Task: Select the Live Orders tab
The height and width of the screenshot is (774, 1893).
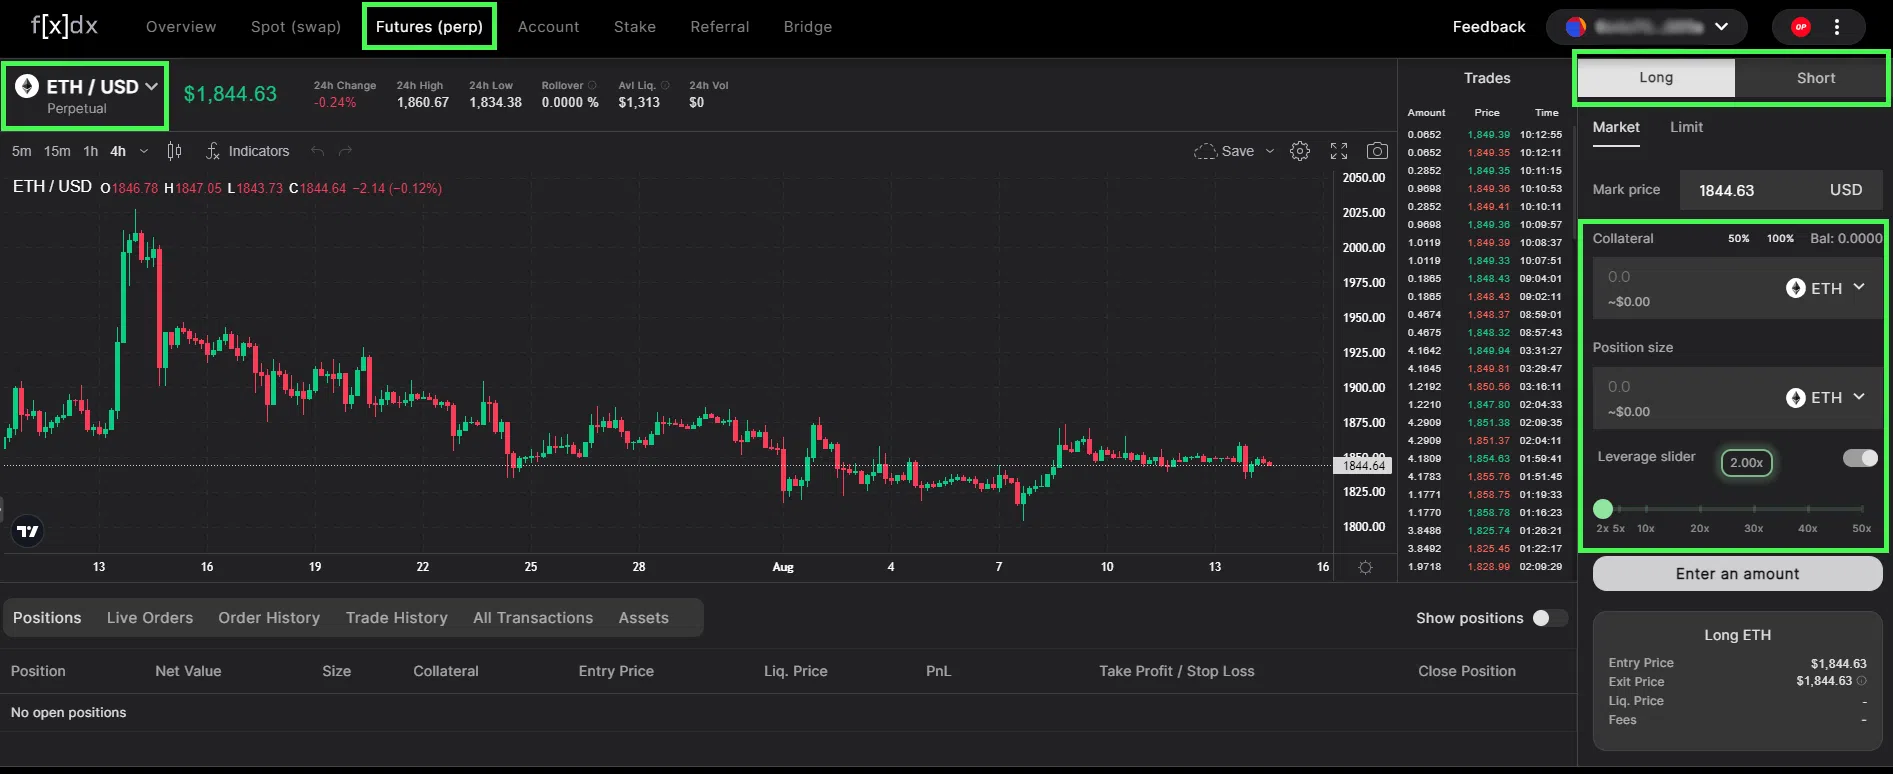Action: (150, 618)
